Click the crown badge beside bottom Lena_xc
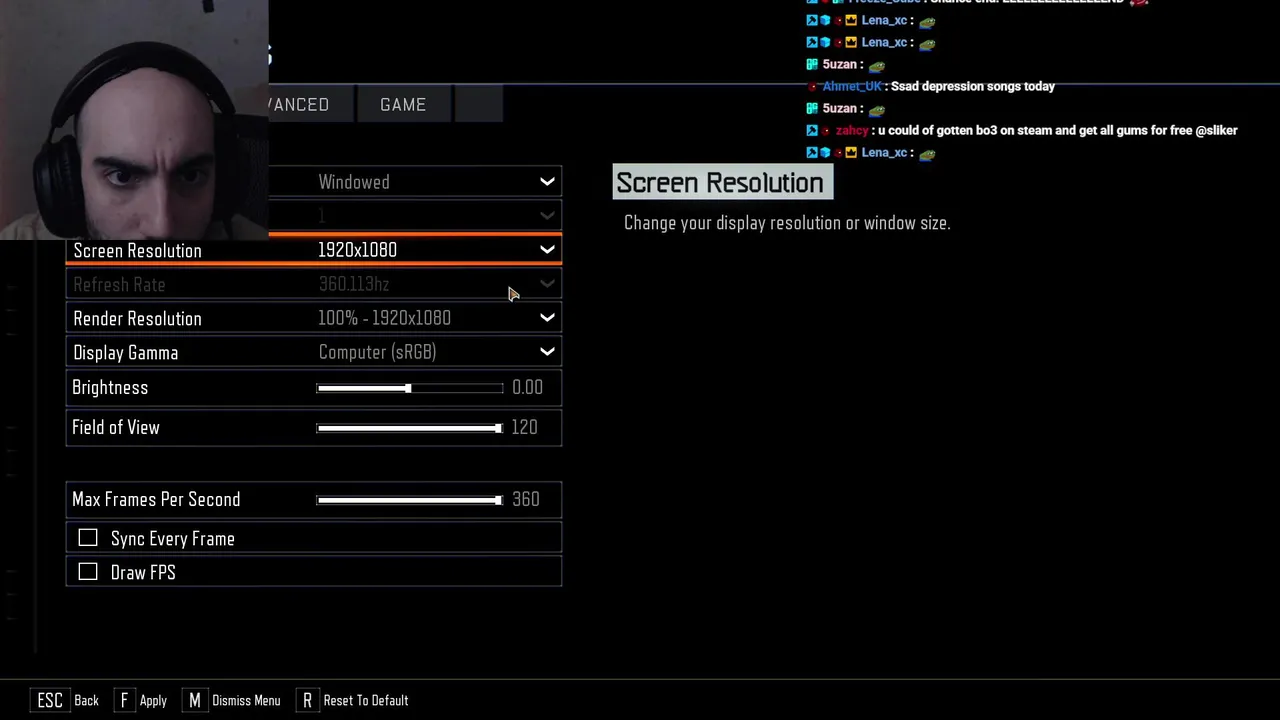The height and width of the screenshot is (720, 1280). coord(851,152)
